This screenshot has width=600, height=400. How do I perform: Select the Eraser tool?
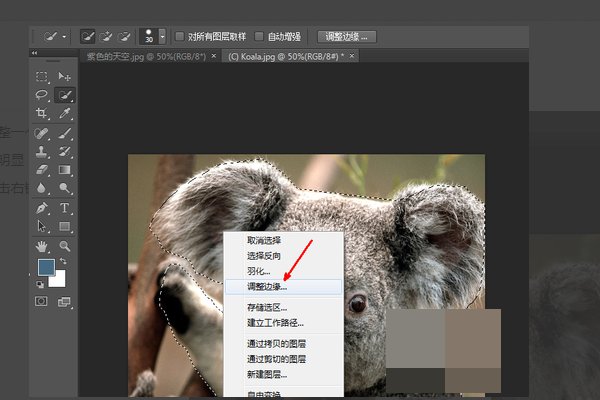pyautogui.click(x=41, y=170)
